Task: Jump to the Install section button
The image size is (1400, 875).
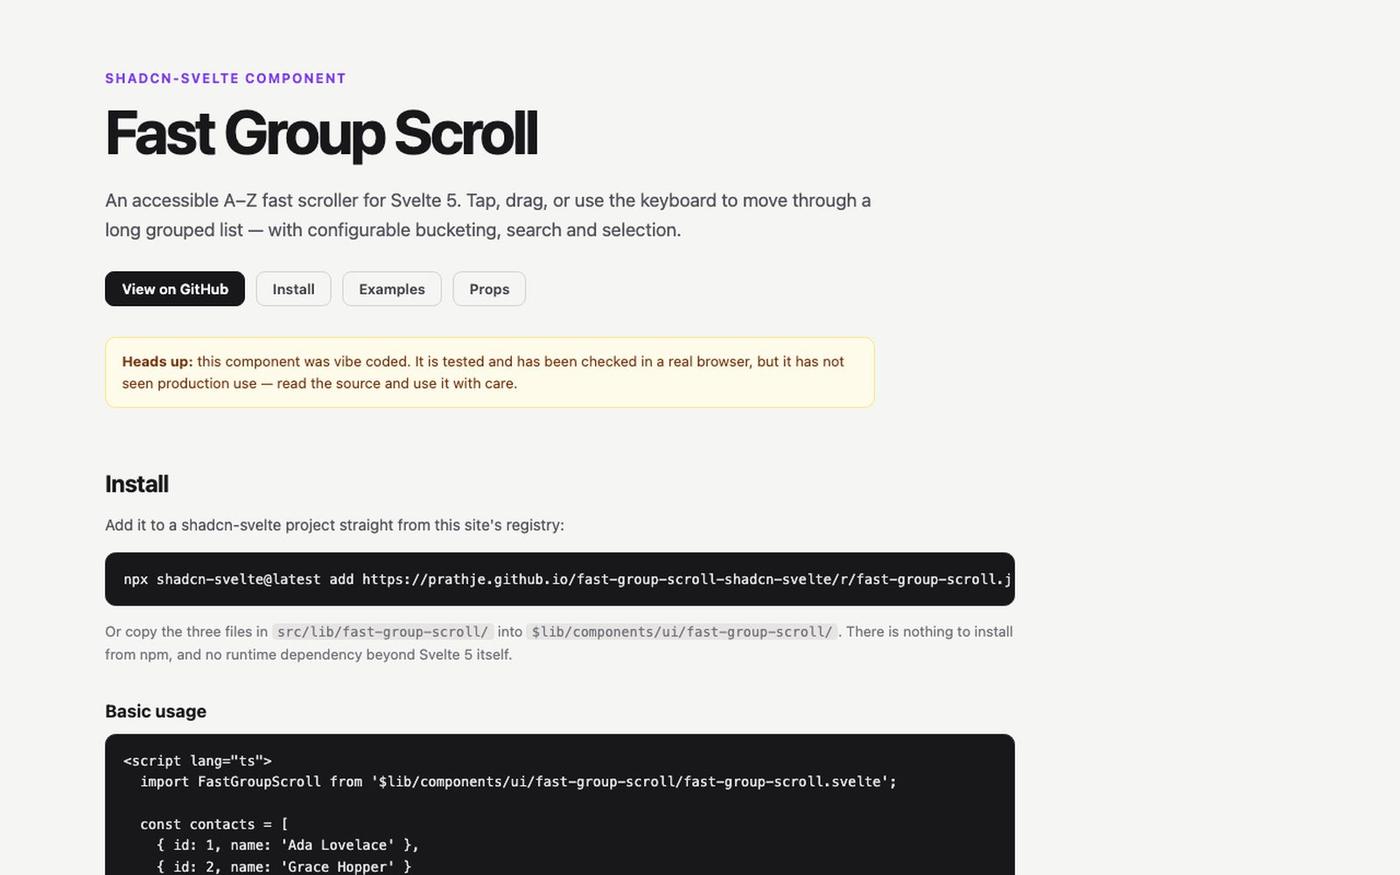Action: [x=293, y=289]
